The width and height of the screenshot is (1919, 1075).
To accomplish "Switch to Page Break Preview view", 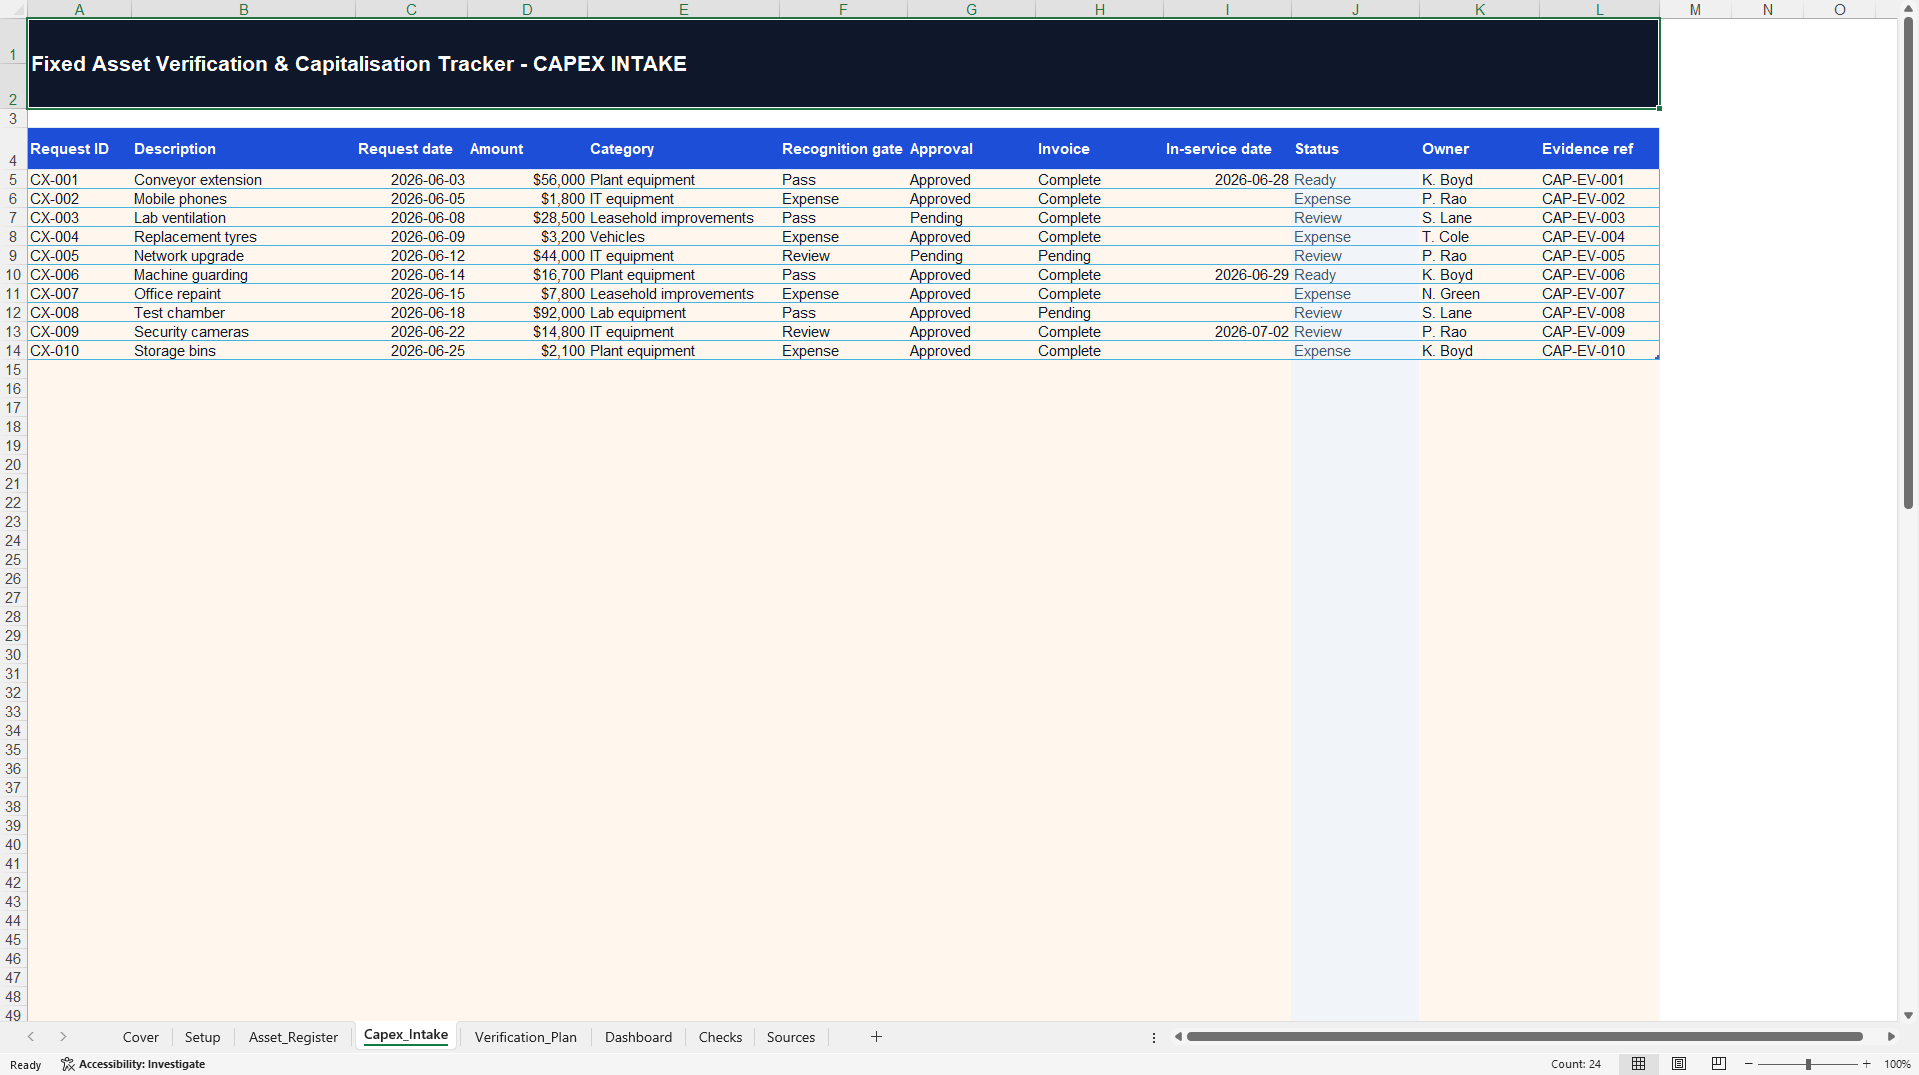I will 1719,1064.
